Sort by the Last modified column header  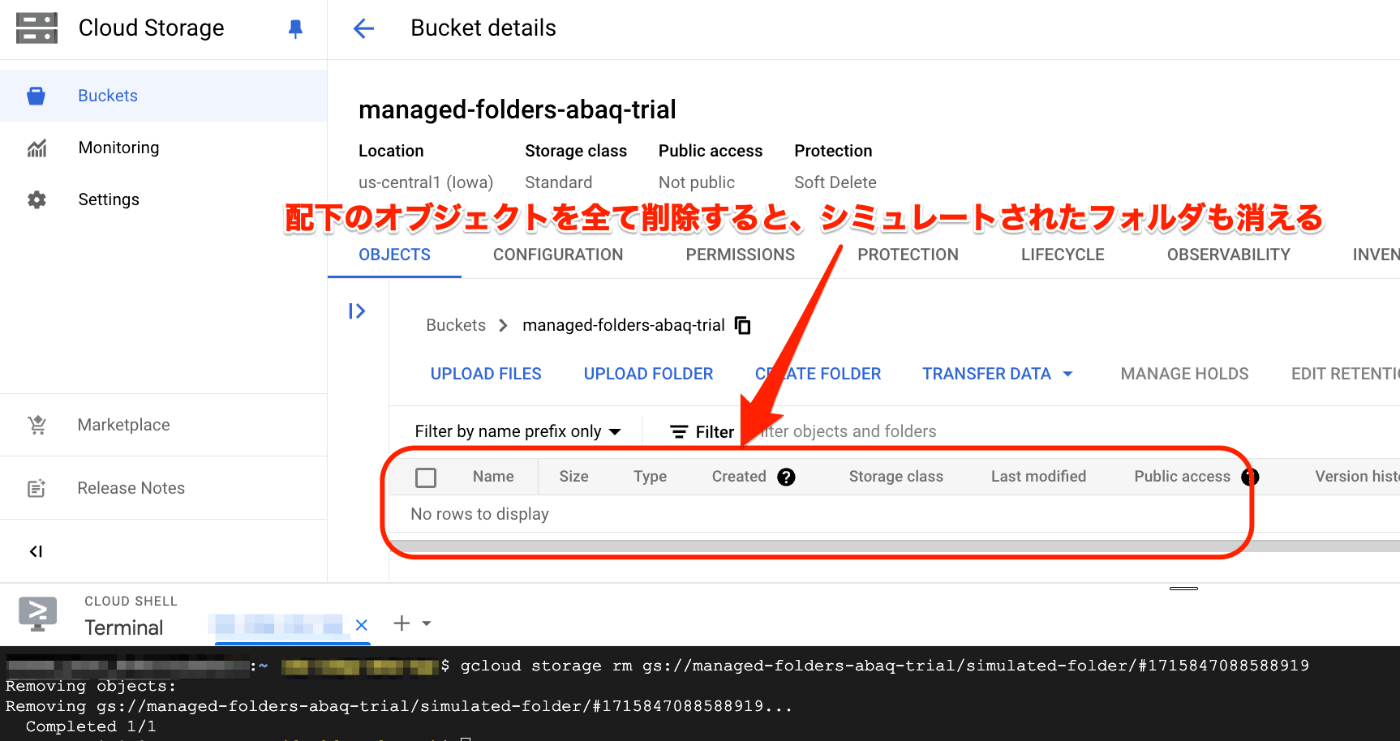[1038, 477]
